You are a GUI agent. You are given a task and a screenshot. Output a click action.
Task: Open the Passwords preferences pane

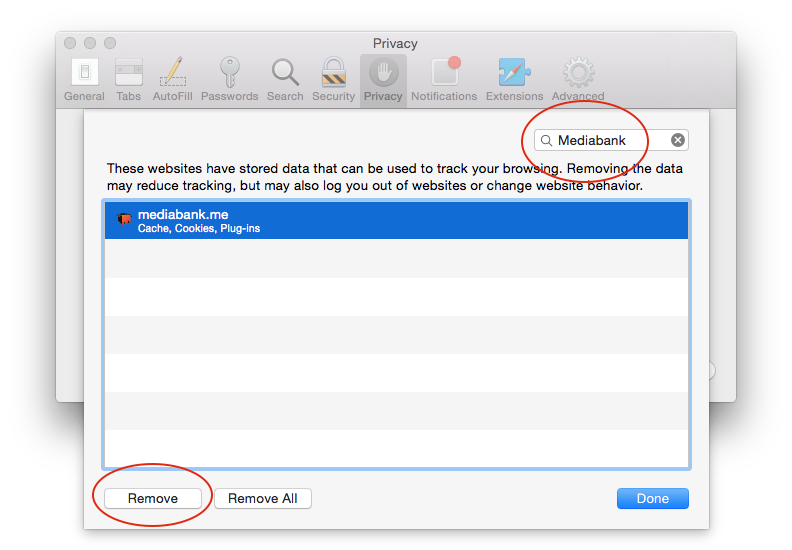(229, 80)
